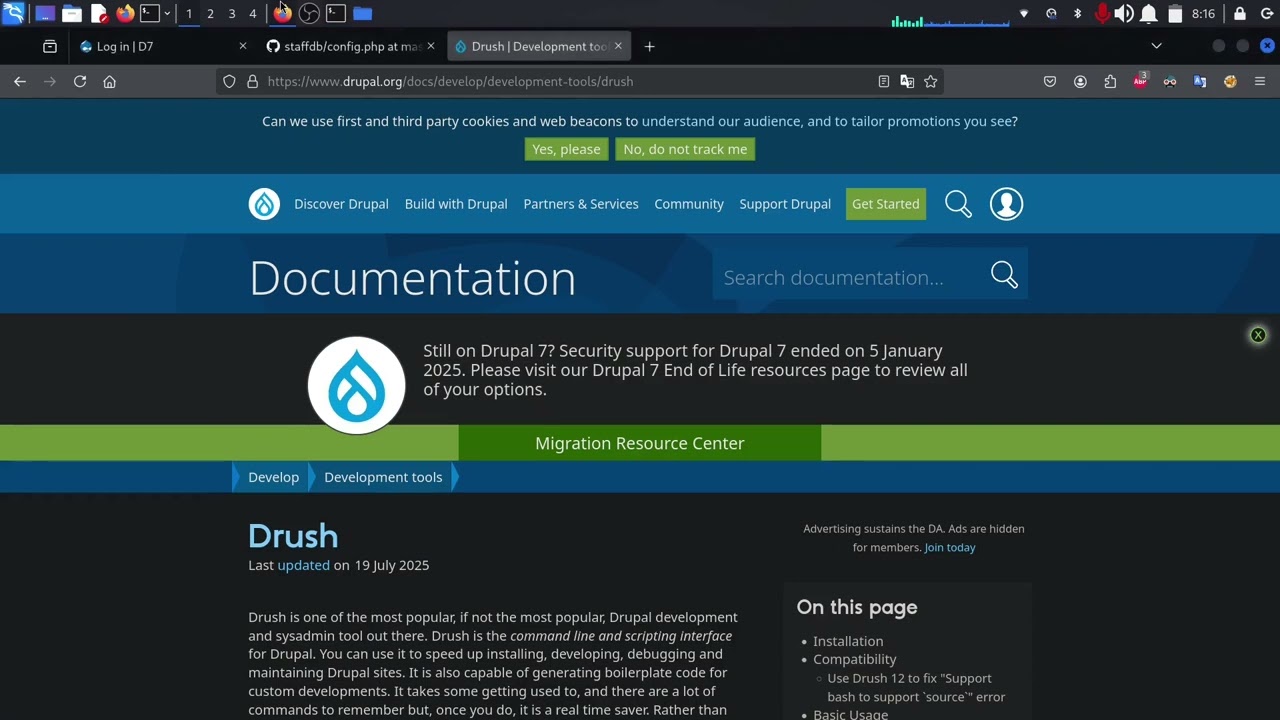Open the Support Drupal menu

tap(785, 204)
